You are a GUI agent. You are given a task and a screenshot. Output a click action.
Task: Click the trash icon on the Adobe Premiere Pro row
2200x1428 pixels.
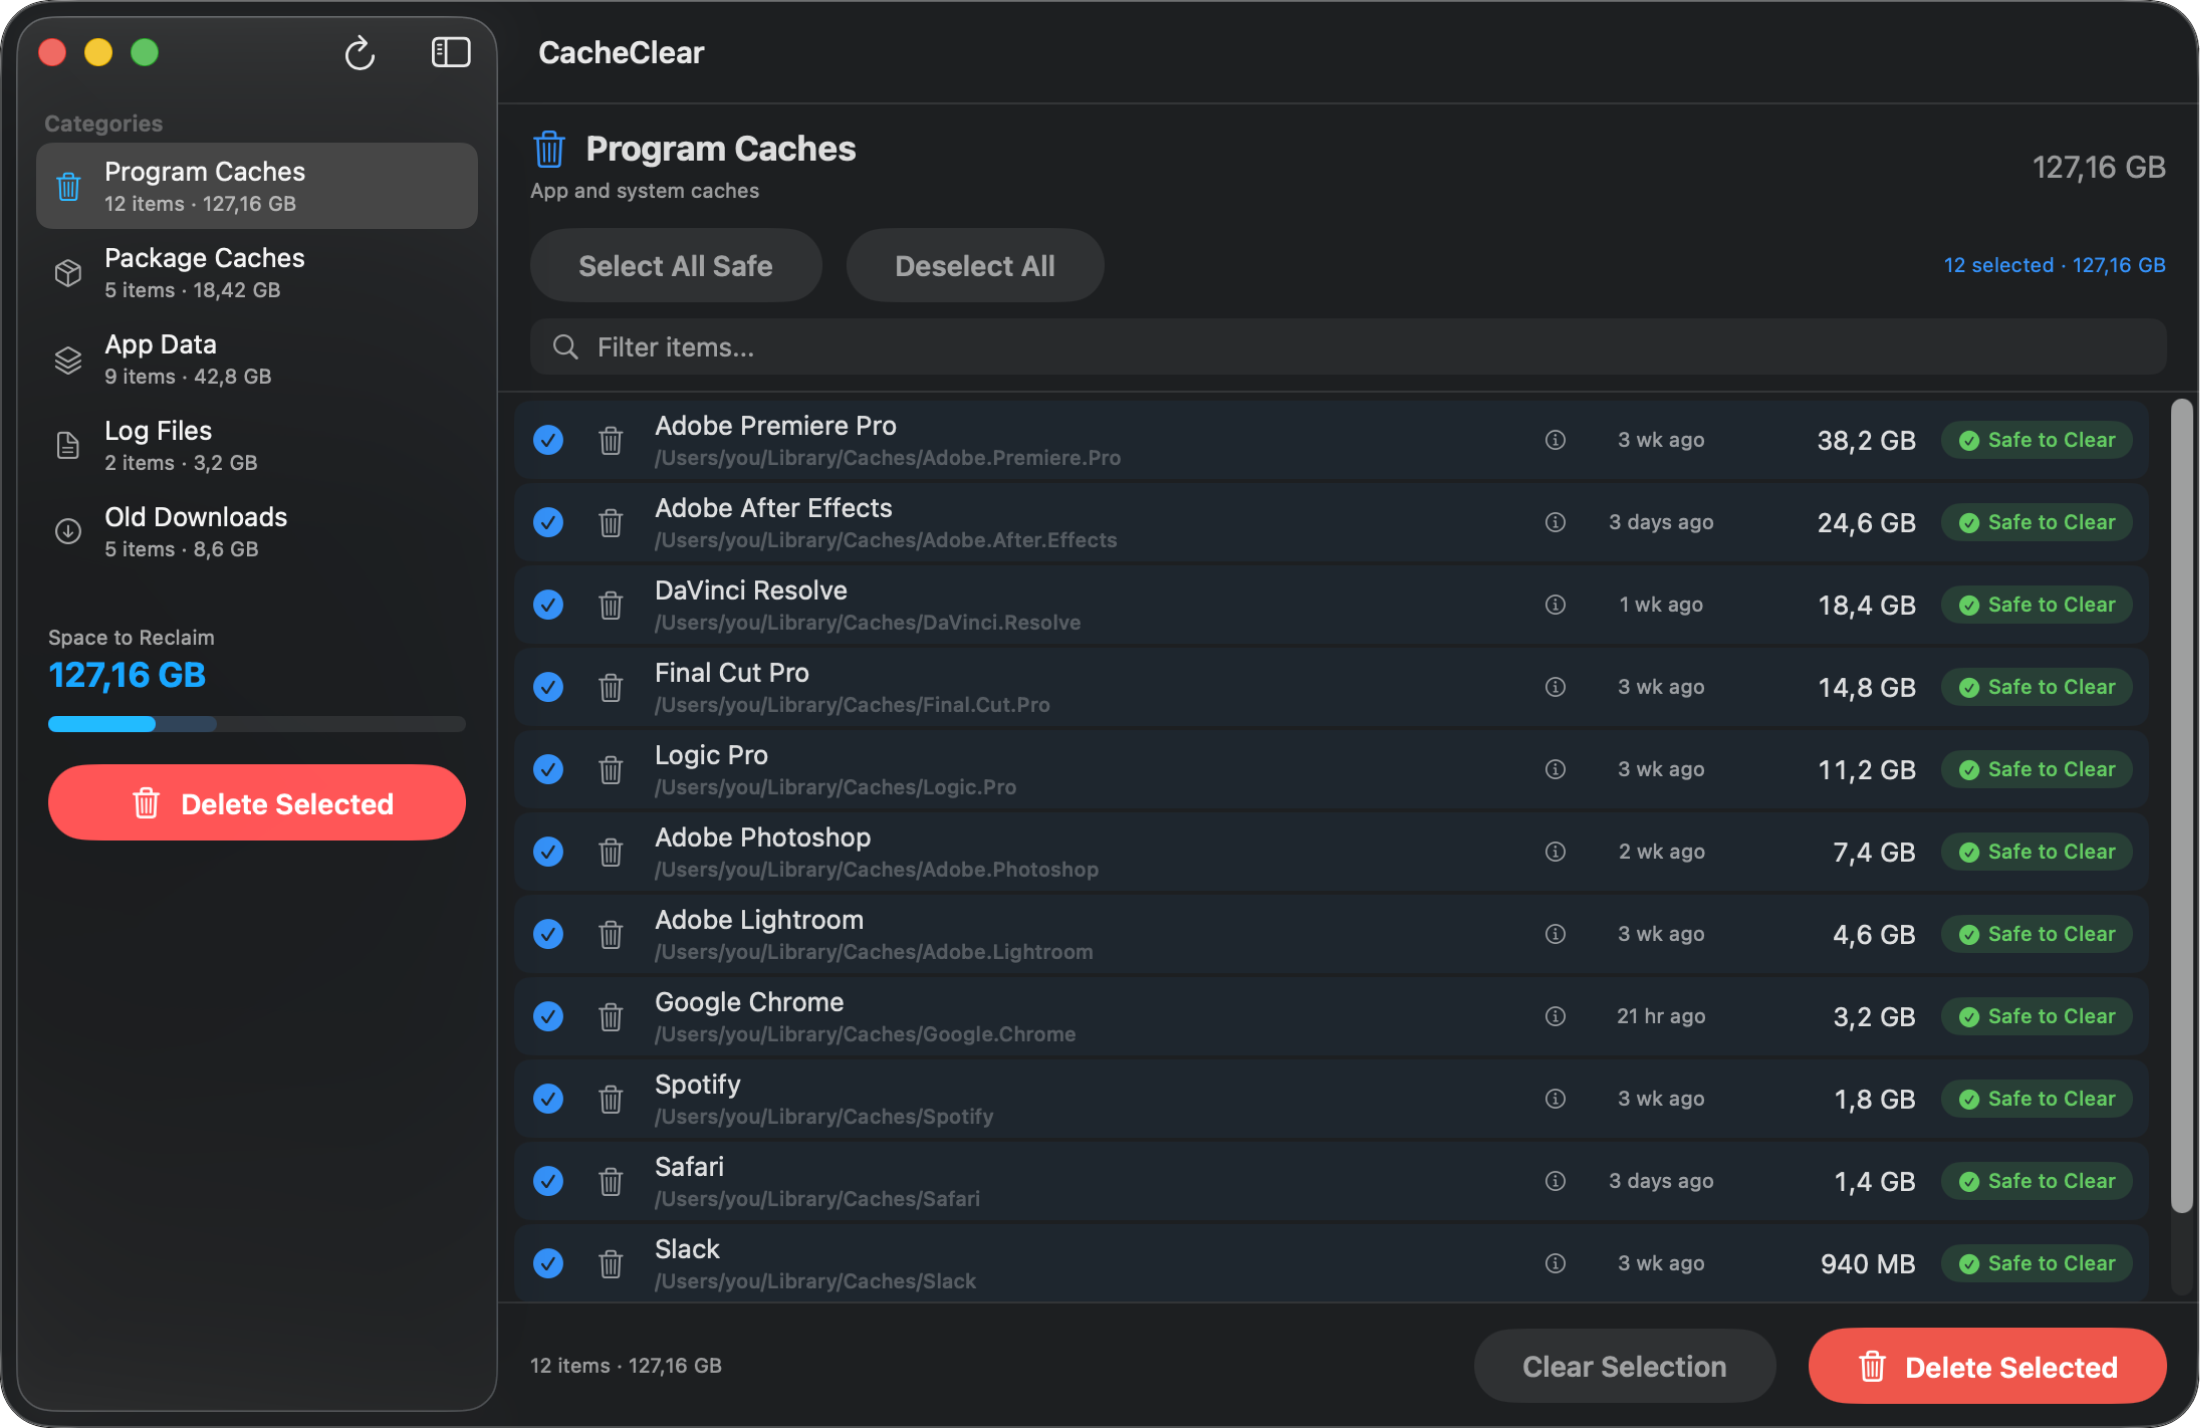click(x=610, y=440)
